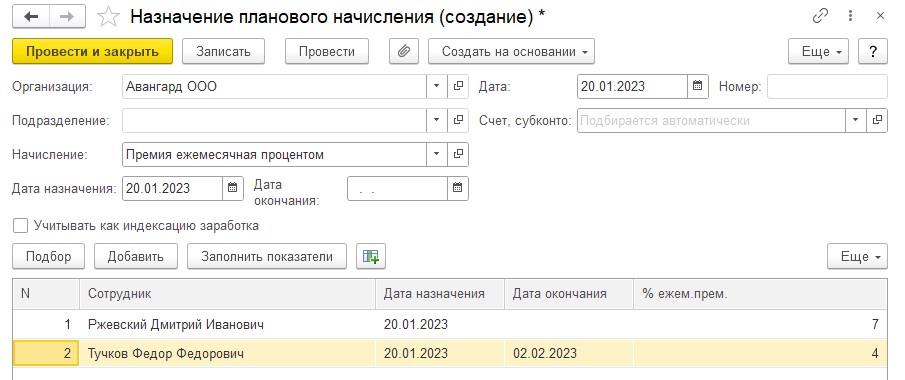Open the upper Еще menu
This screenshot has height=380, width=905.
pyautogui.click(x=819, y=51)
